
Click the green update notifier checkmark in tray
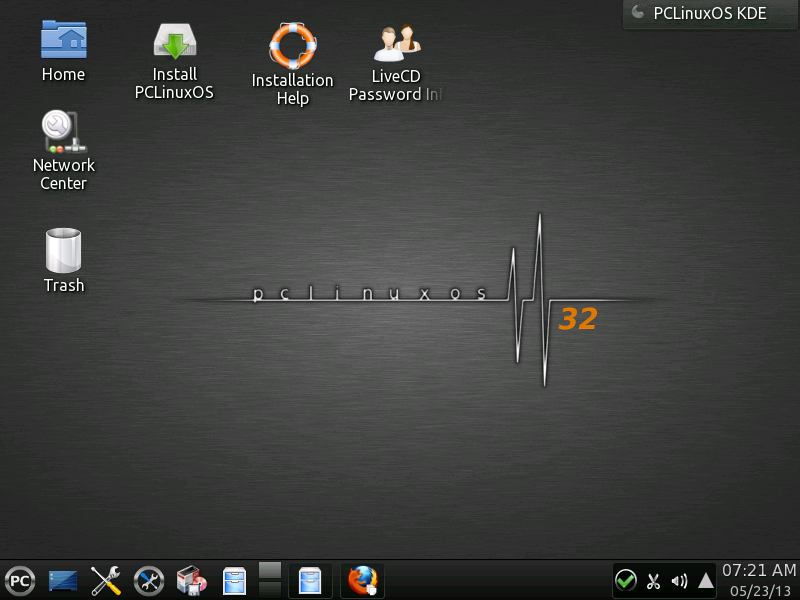627,580
